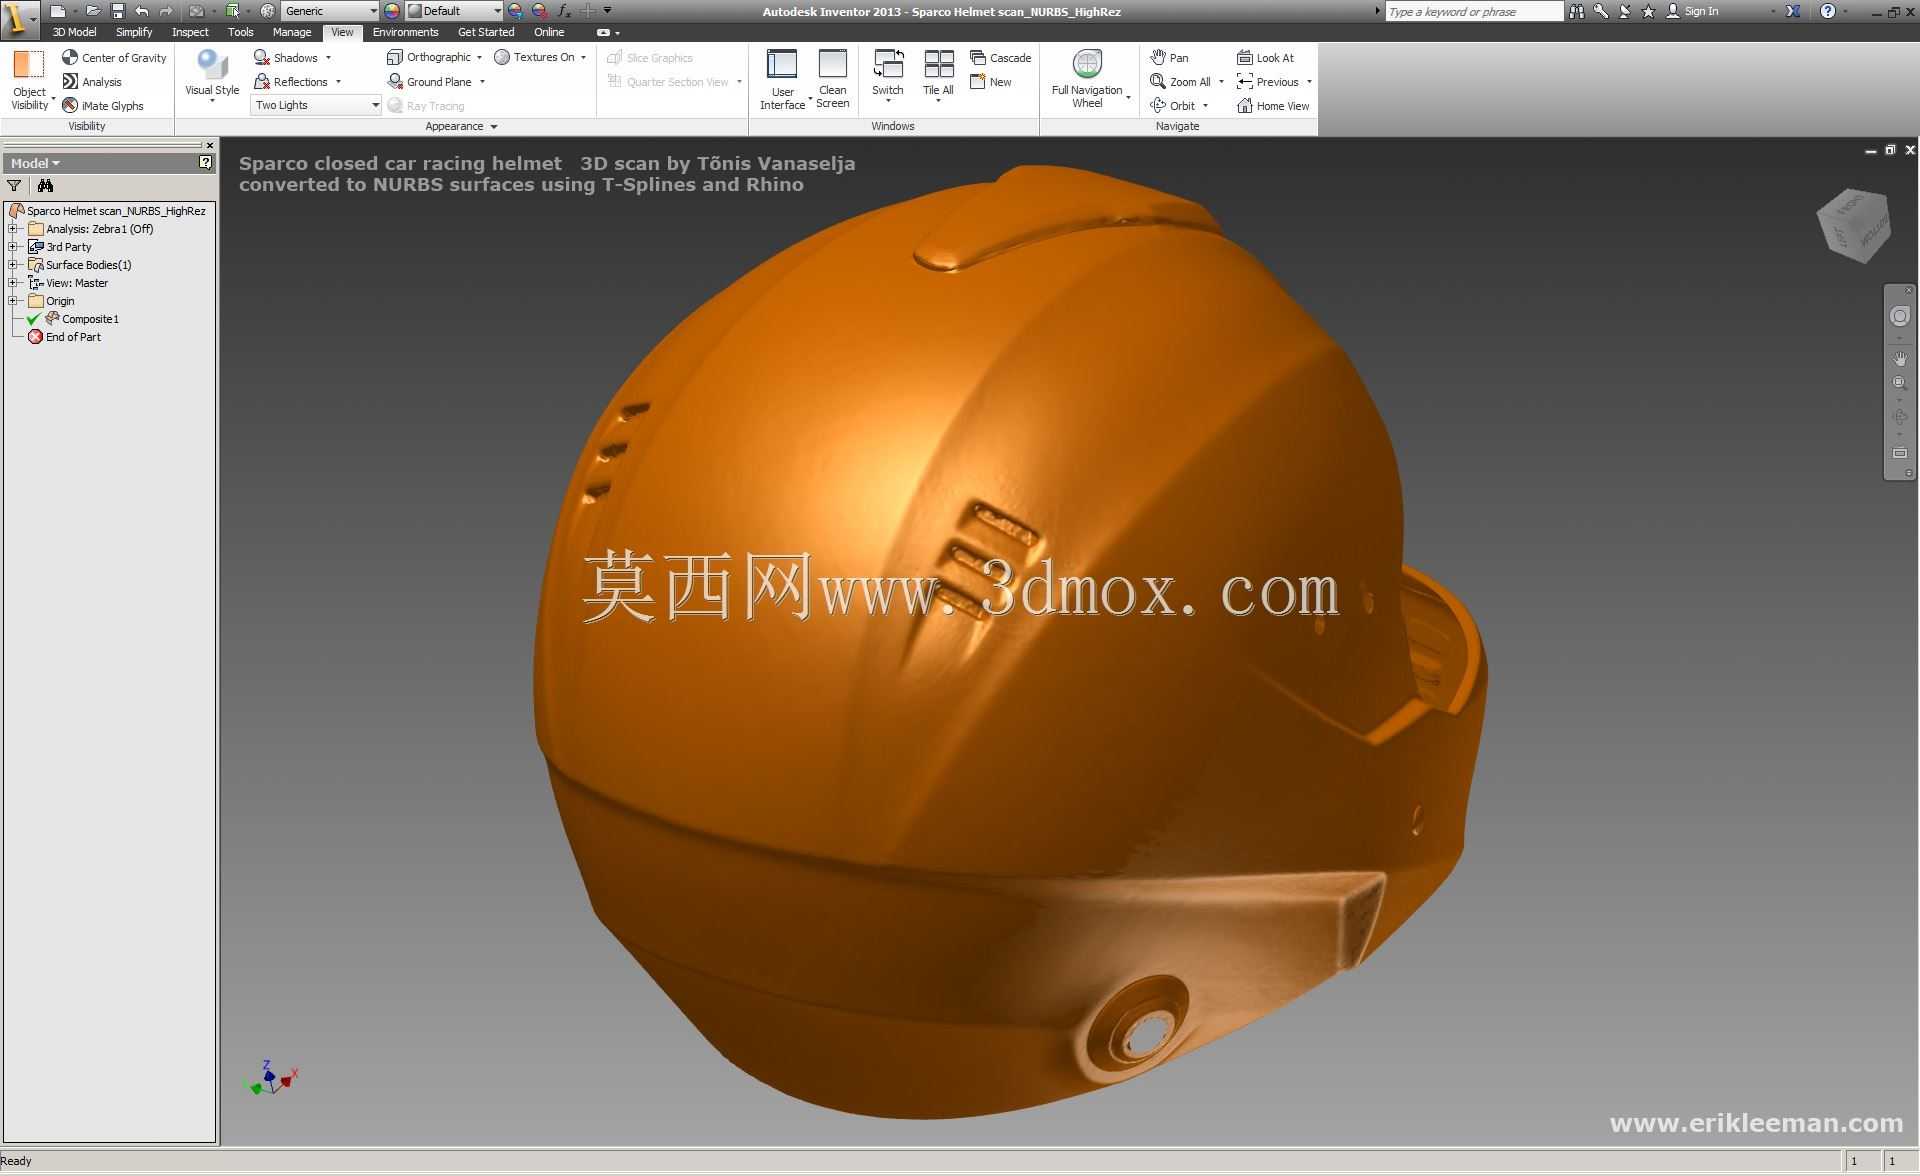Expand the Surface Bodies(1) node

(x=13, y=265)
